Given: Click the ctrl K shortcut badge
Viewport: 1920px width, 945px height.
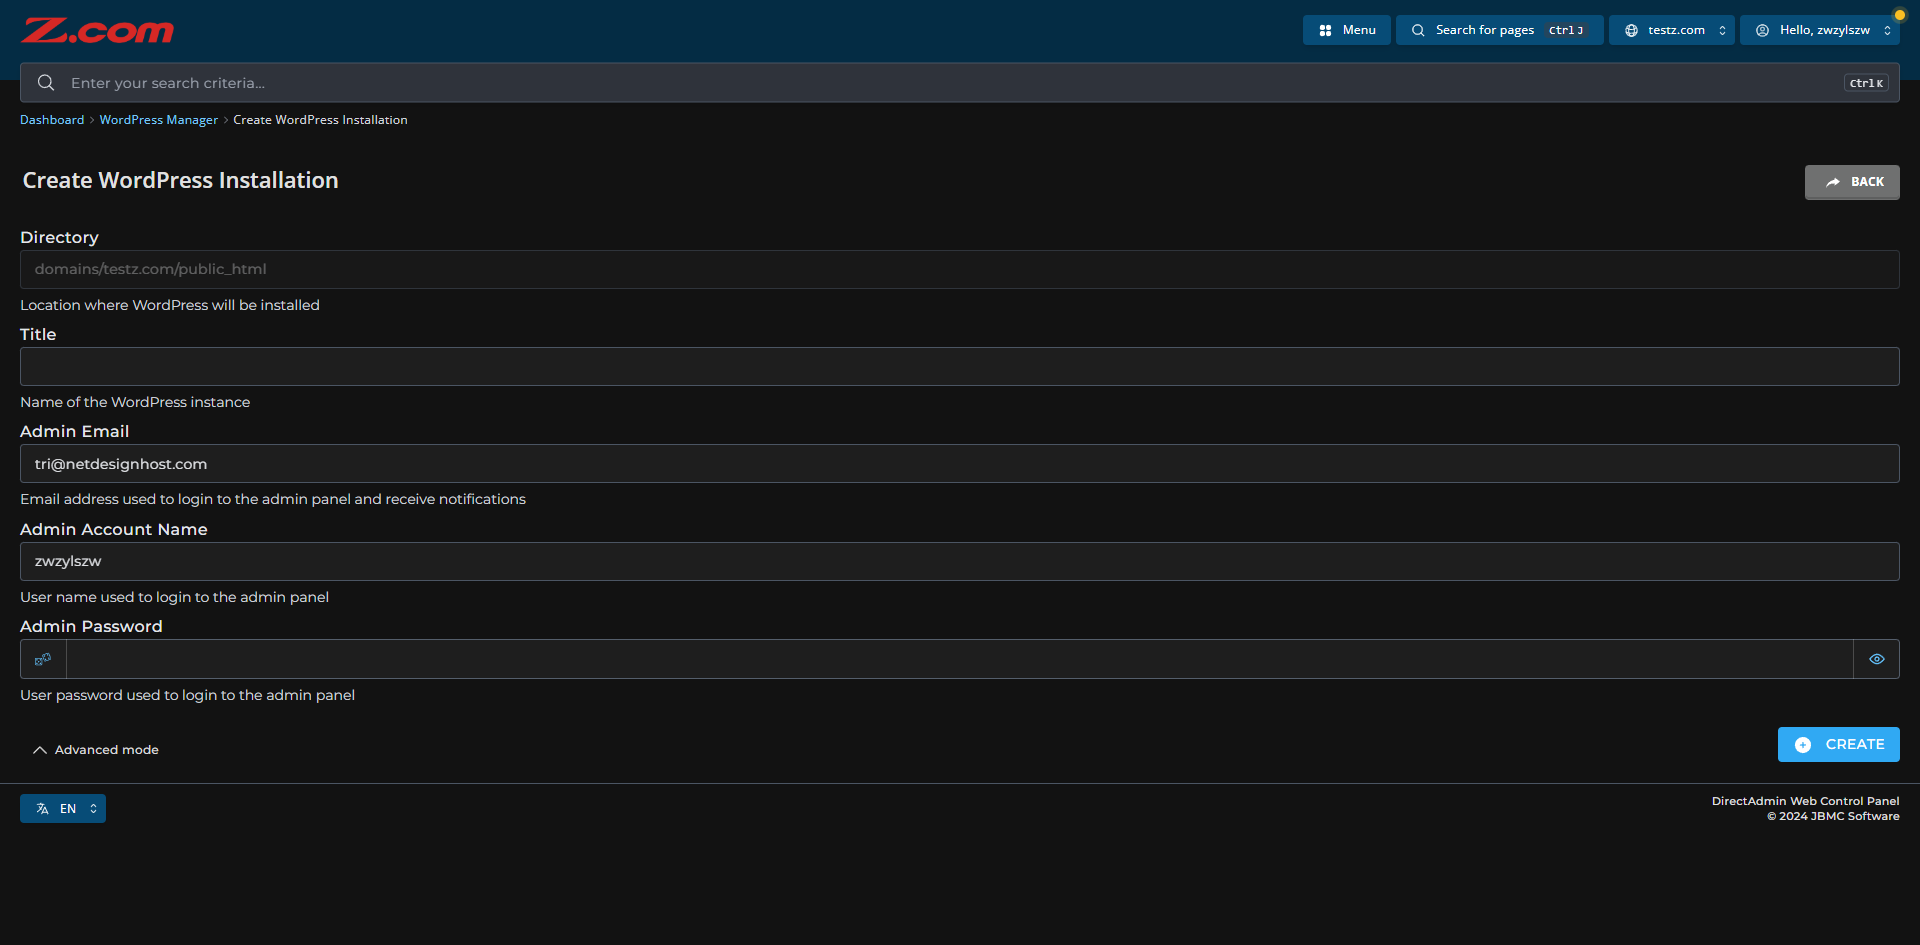Looking at the screenshot, I should [x=1866, y=83].
